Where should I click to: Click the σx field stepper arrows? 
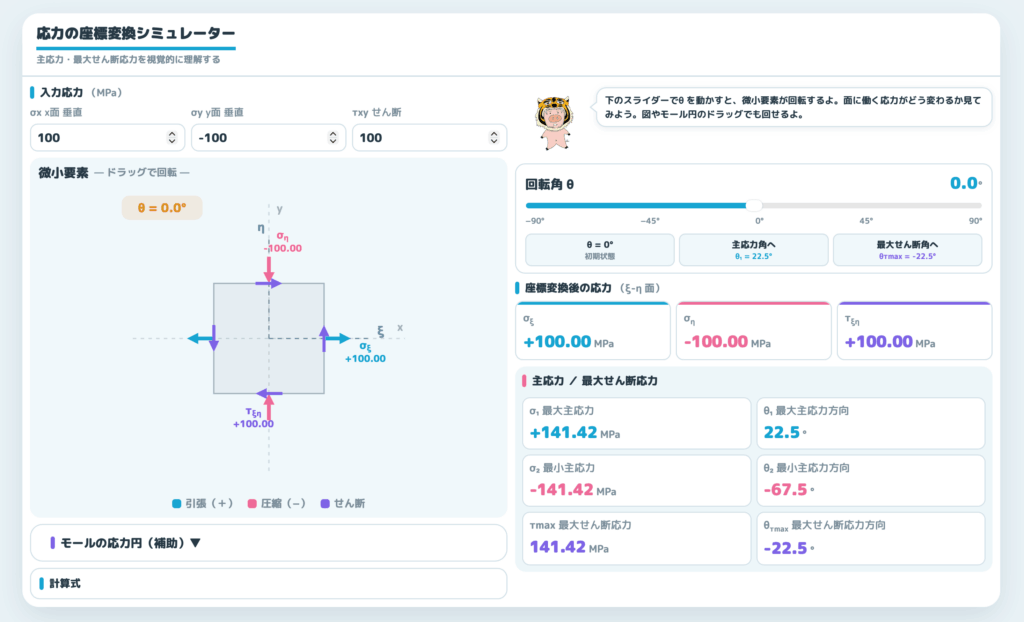172,137
